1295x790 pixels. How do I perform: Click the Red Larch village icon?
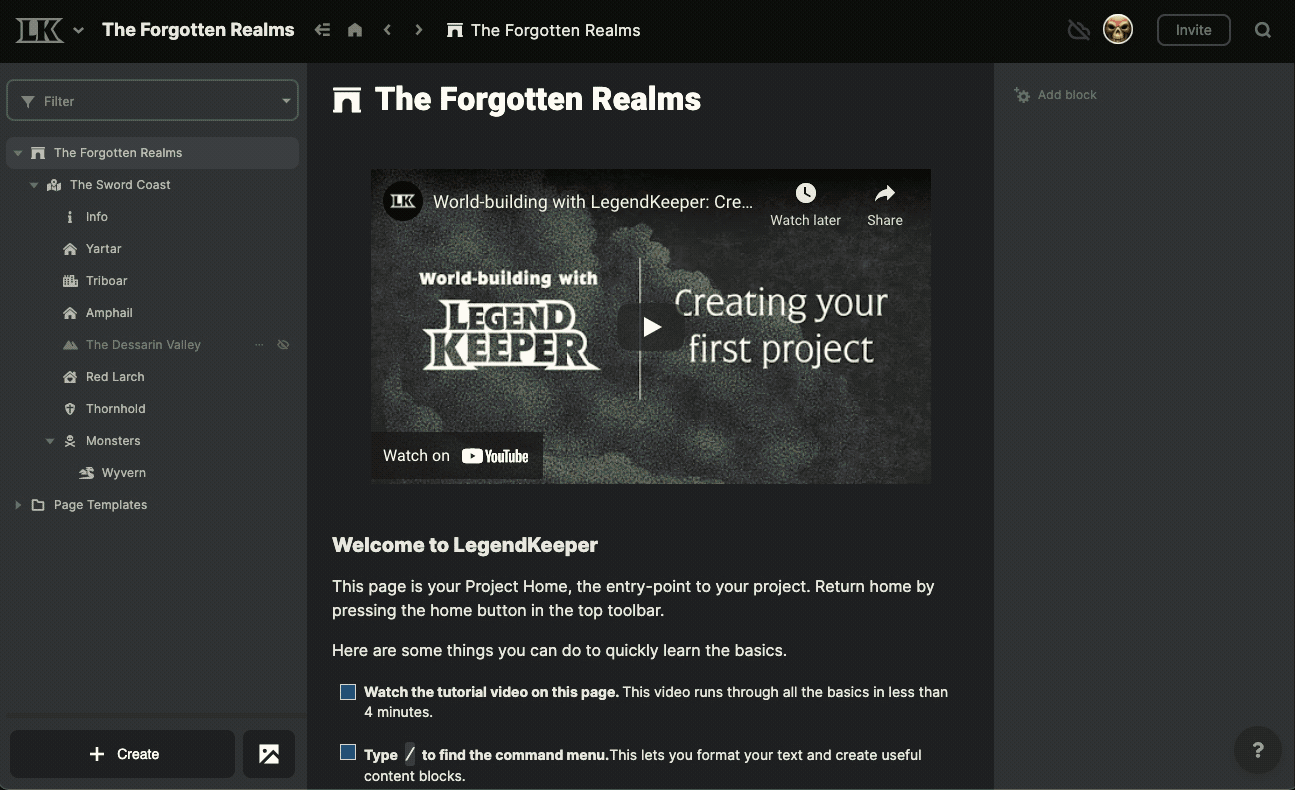(x=70, y=377)
